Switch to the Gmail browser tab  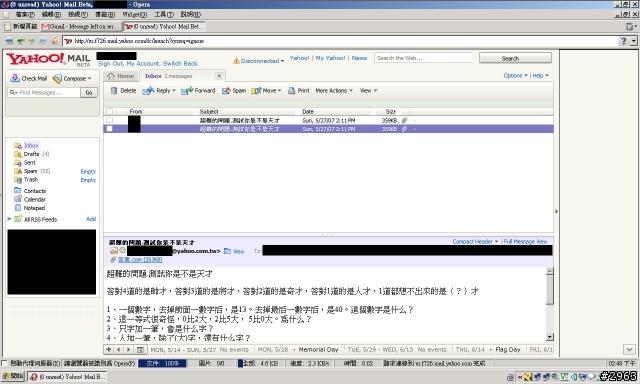(80, 27)
